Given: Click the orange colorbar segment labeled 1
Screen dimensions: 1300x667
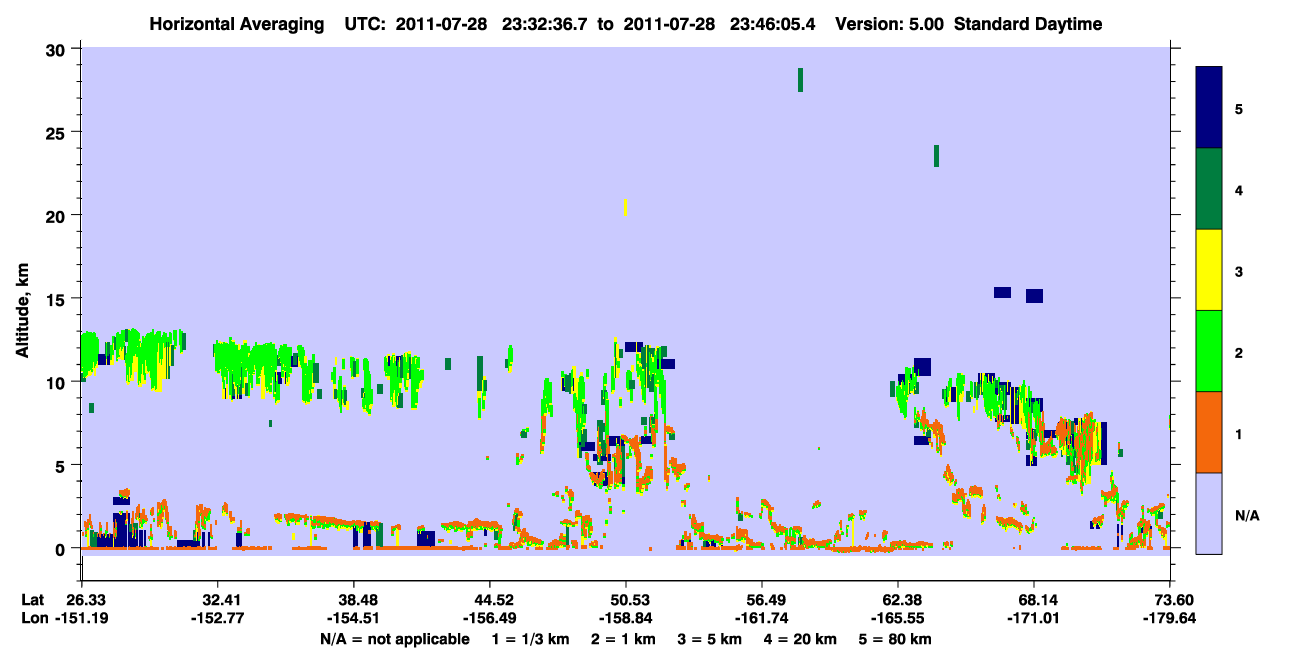Looking at the screenshot, I should coord(1209,432).
